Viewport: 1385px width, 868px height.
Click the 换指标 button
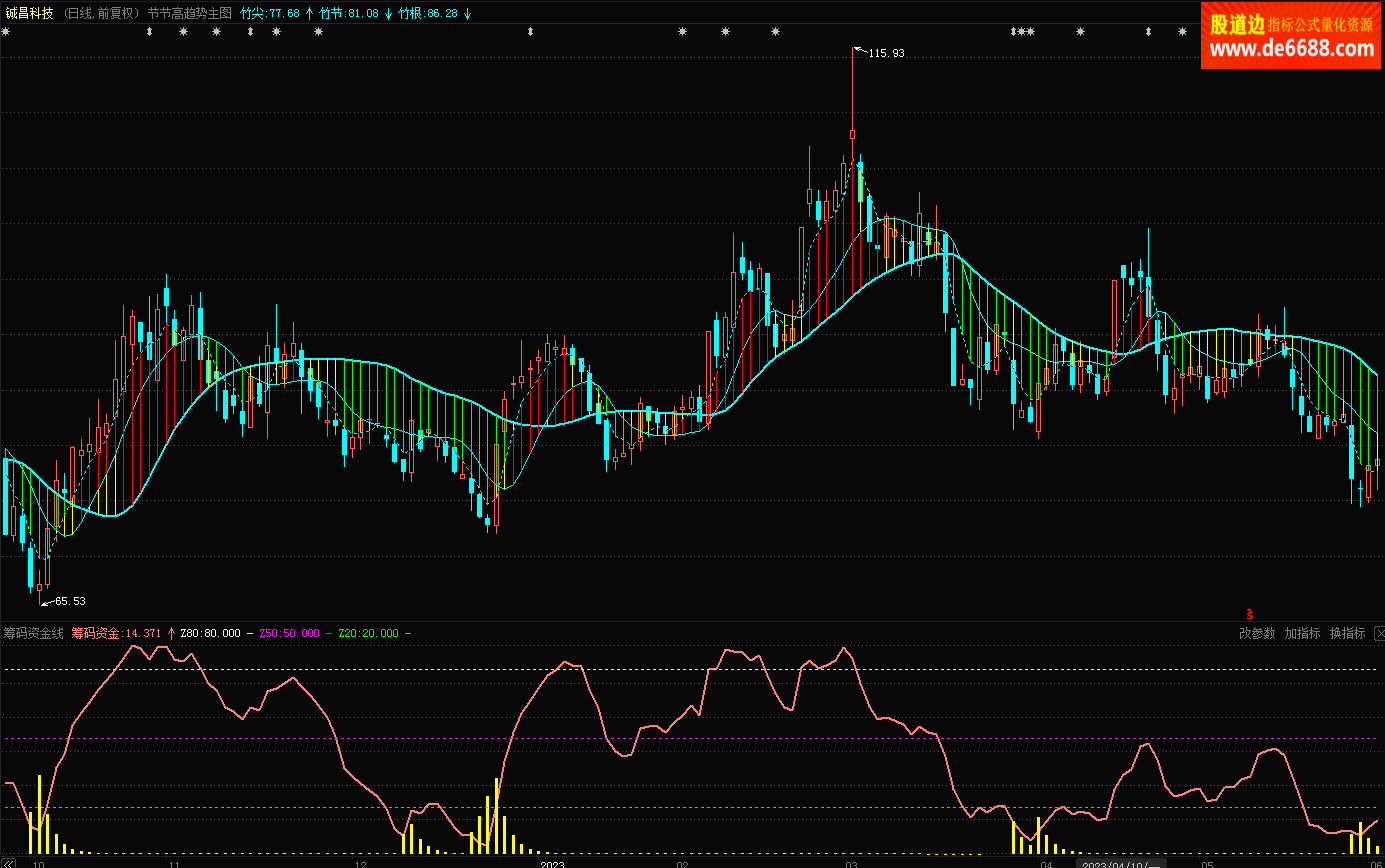(x=1347, y=633)
